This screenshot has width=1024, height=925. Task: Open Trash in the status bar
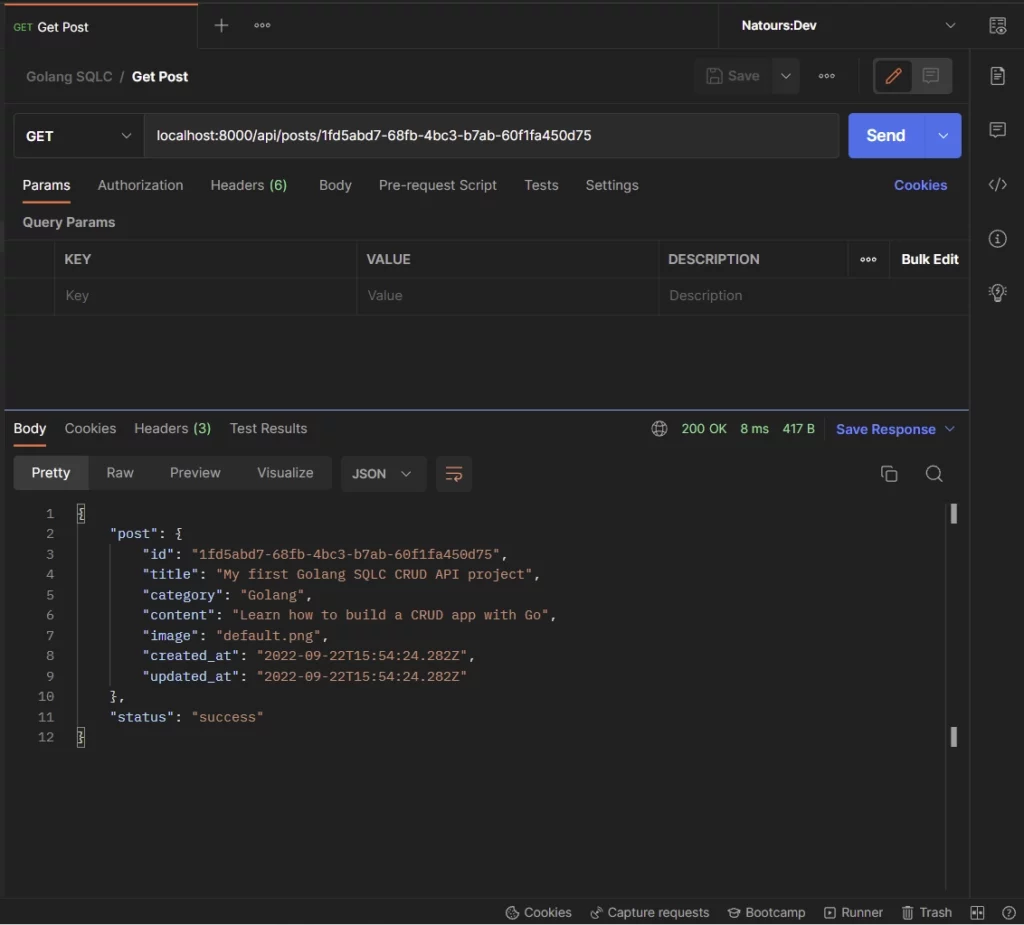click(926, 913)
